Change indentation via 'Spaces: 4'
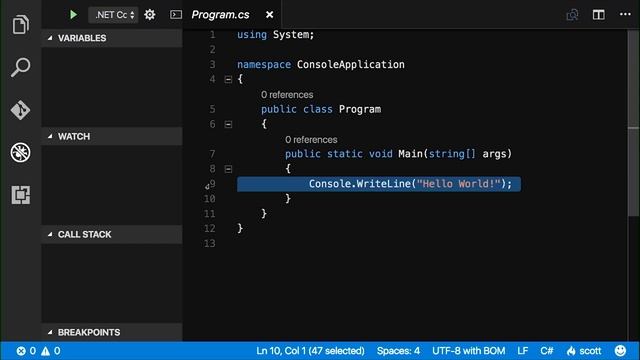 [398, 351]
